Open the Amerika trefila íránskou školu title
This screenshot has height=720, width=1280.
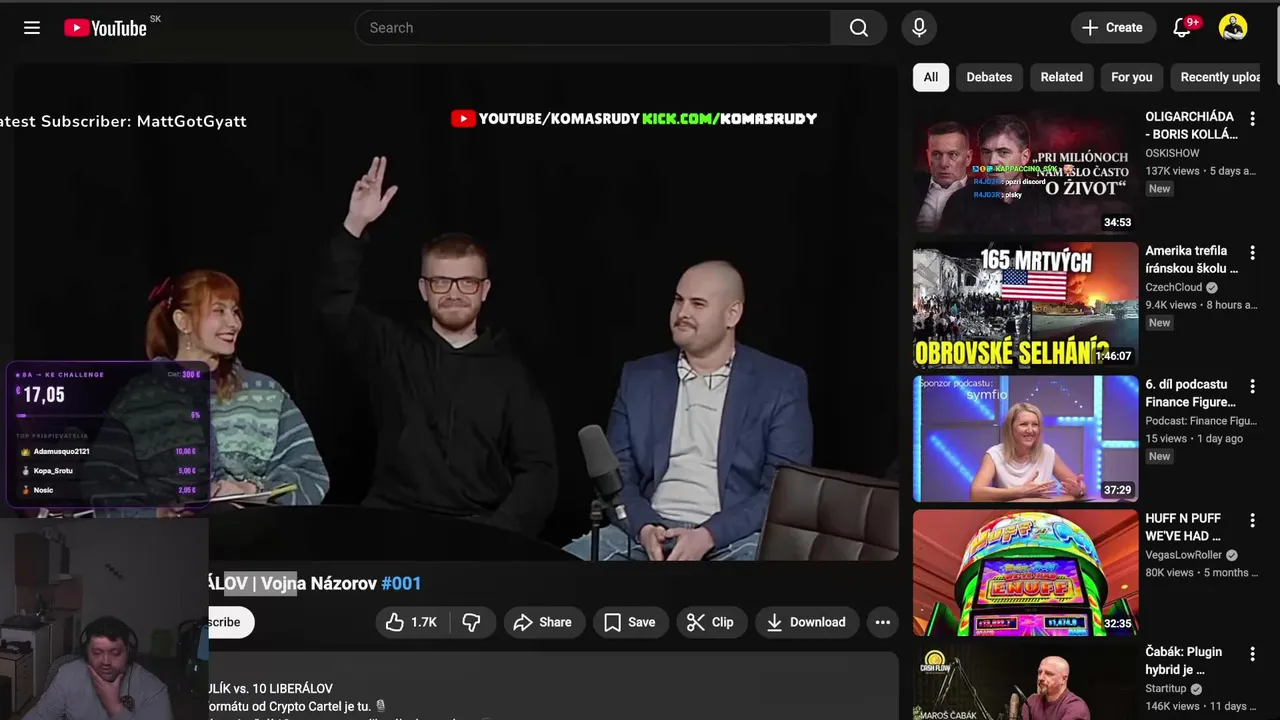[1191, 259]
